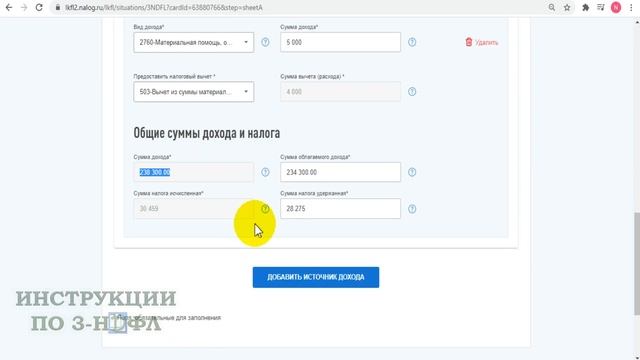Show help for Сумма налога удержанная

[412, 209]
